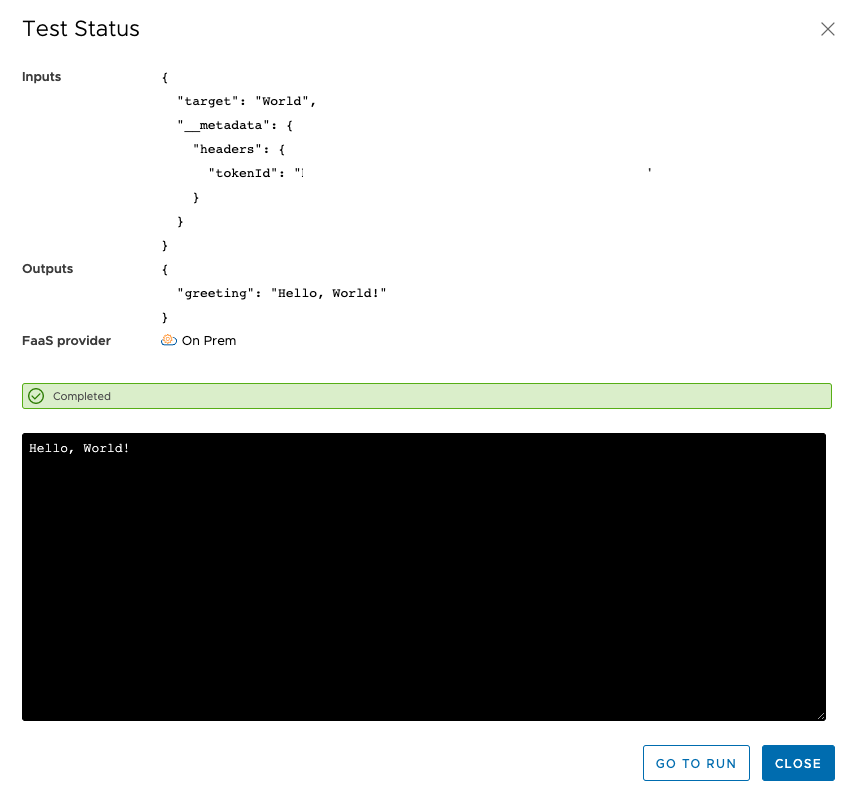This screenshot has width=851, height=793.
Task: Click the "Hello, World!" log line
Action: [x=80, y=448]
